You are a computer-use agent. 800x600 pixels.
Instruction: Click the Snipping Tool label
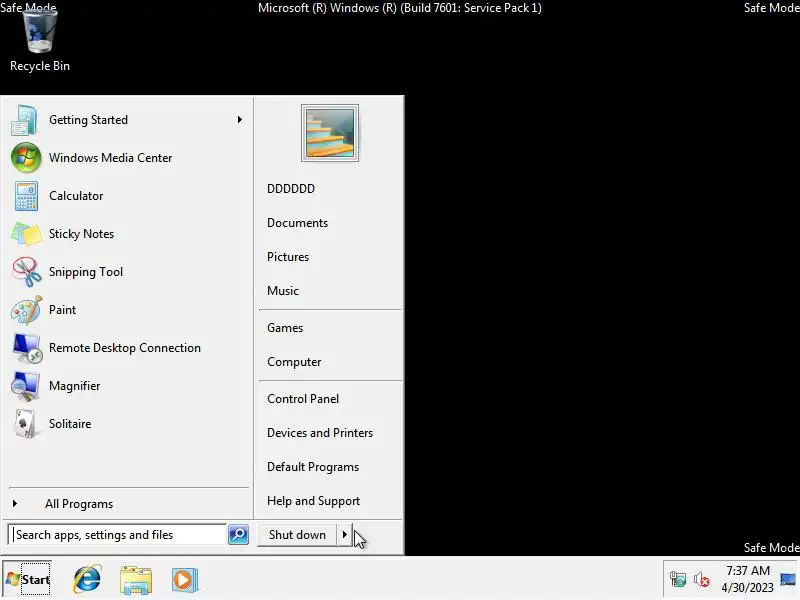click(x=86, y=272)
